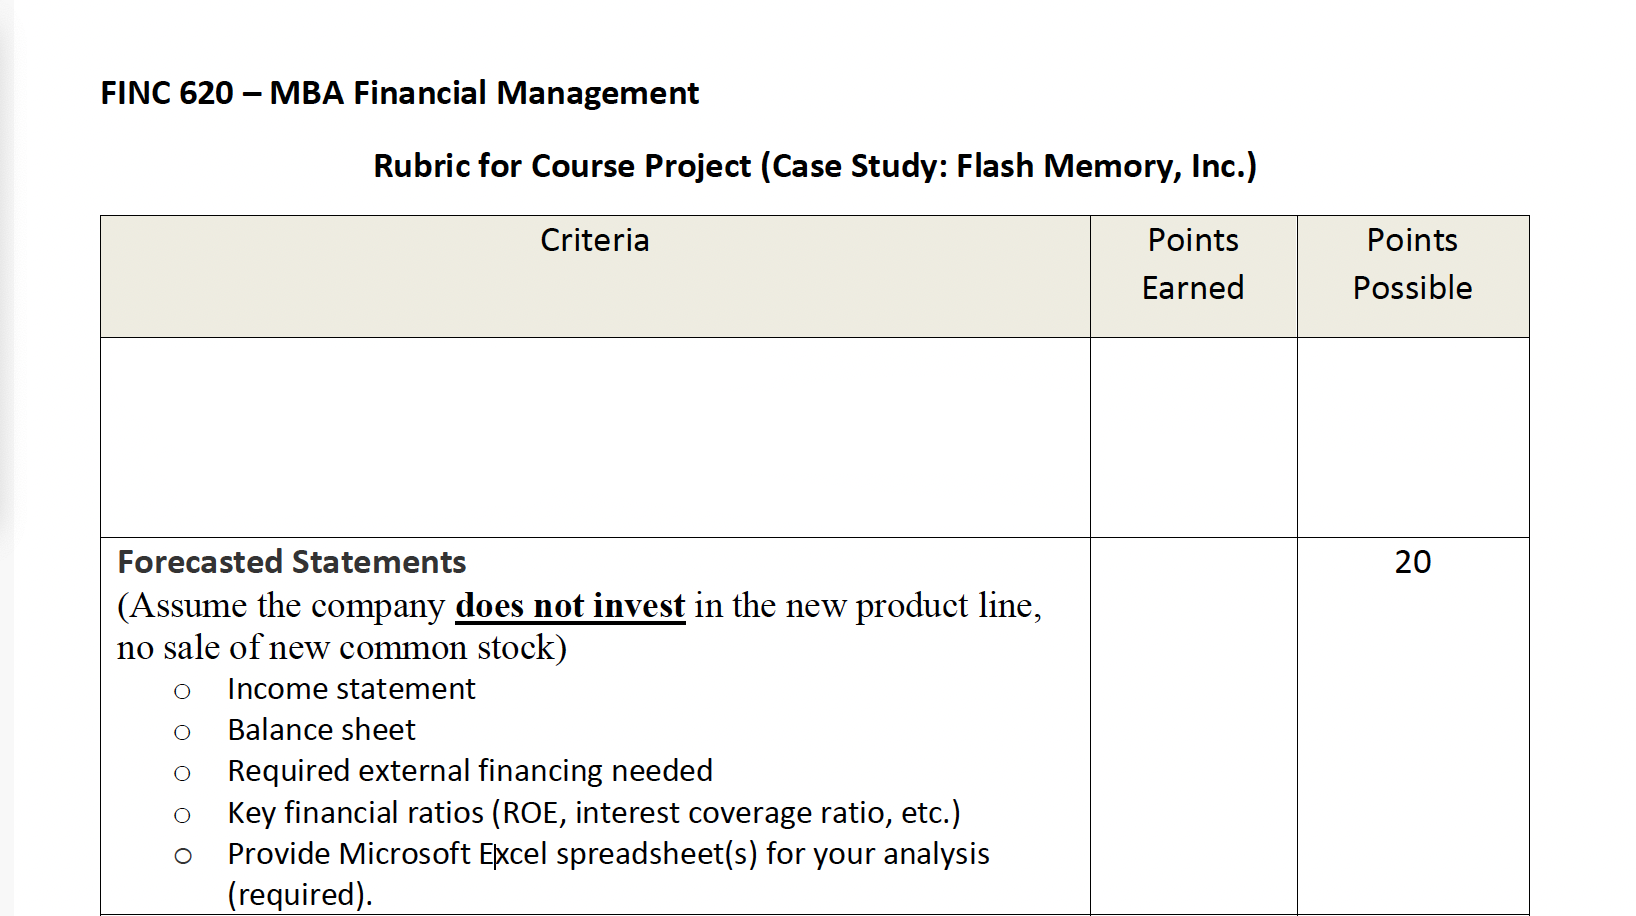Select the Criteria column header cell
Viewport: 1636px width, 916px height.
pyautogui.click(x=595, y=276)
